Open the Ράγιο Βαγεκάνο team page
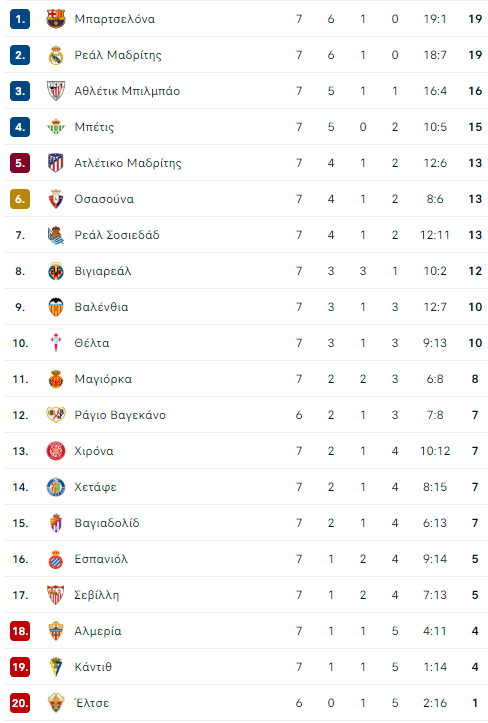This screenshot has height=723, width=488. point(120,415)
